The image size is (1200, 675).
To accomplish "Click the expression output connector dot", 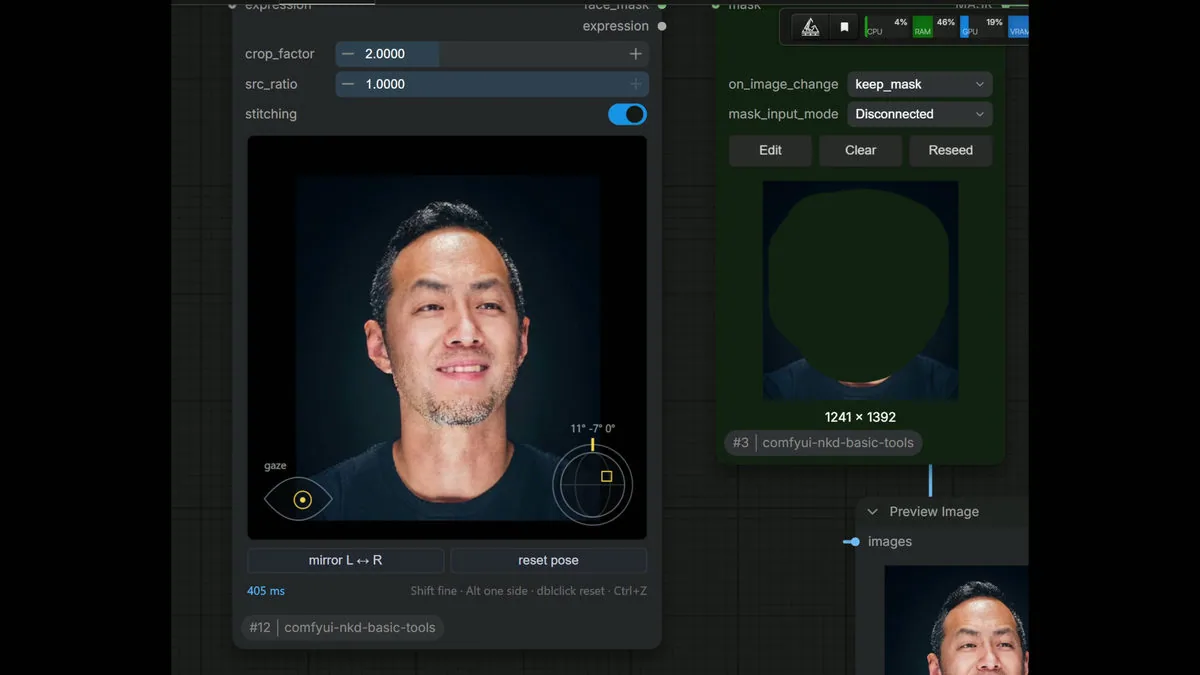I will coord(662,26).
